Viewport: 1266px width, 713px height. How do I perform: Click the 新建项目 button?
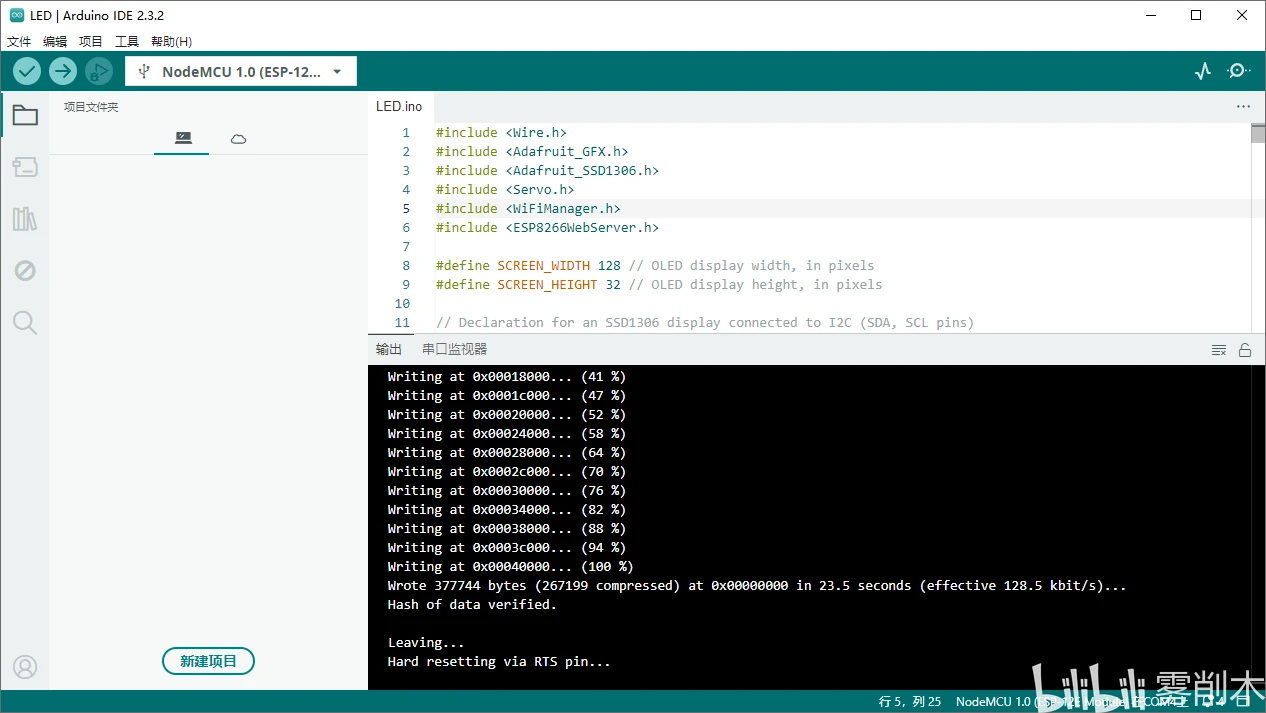pyautogui.click(x=208, y=661)
